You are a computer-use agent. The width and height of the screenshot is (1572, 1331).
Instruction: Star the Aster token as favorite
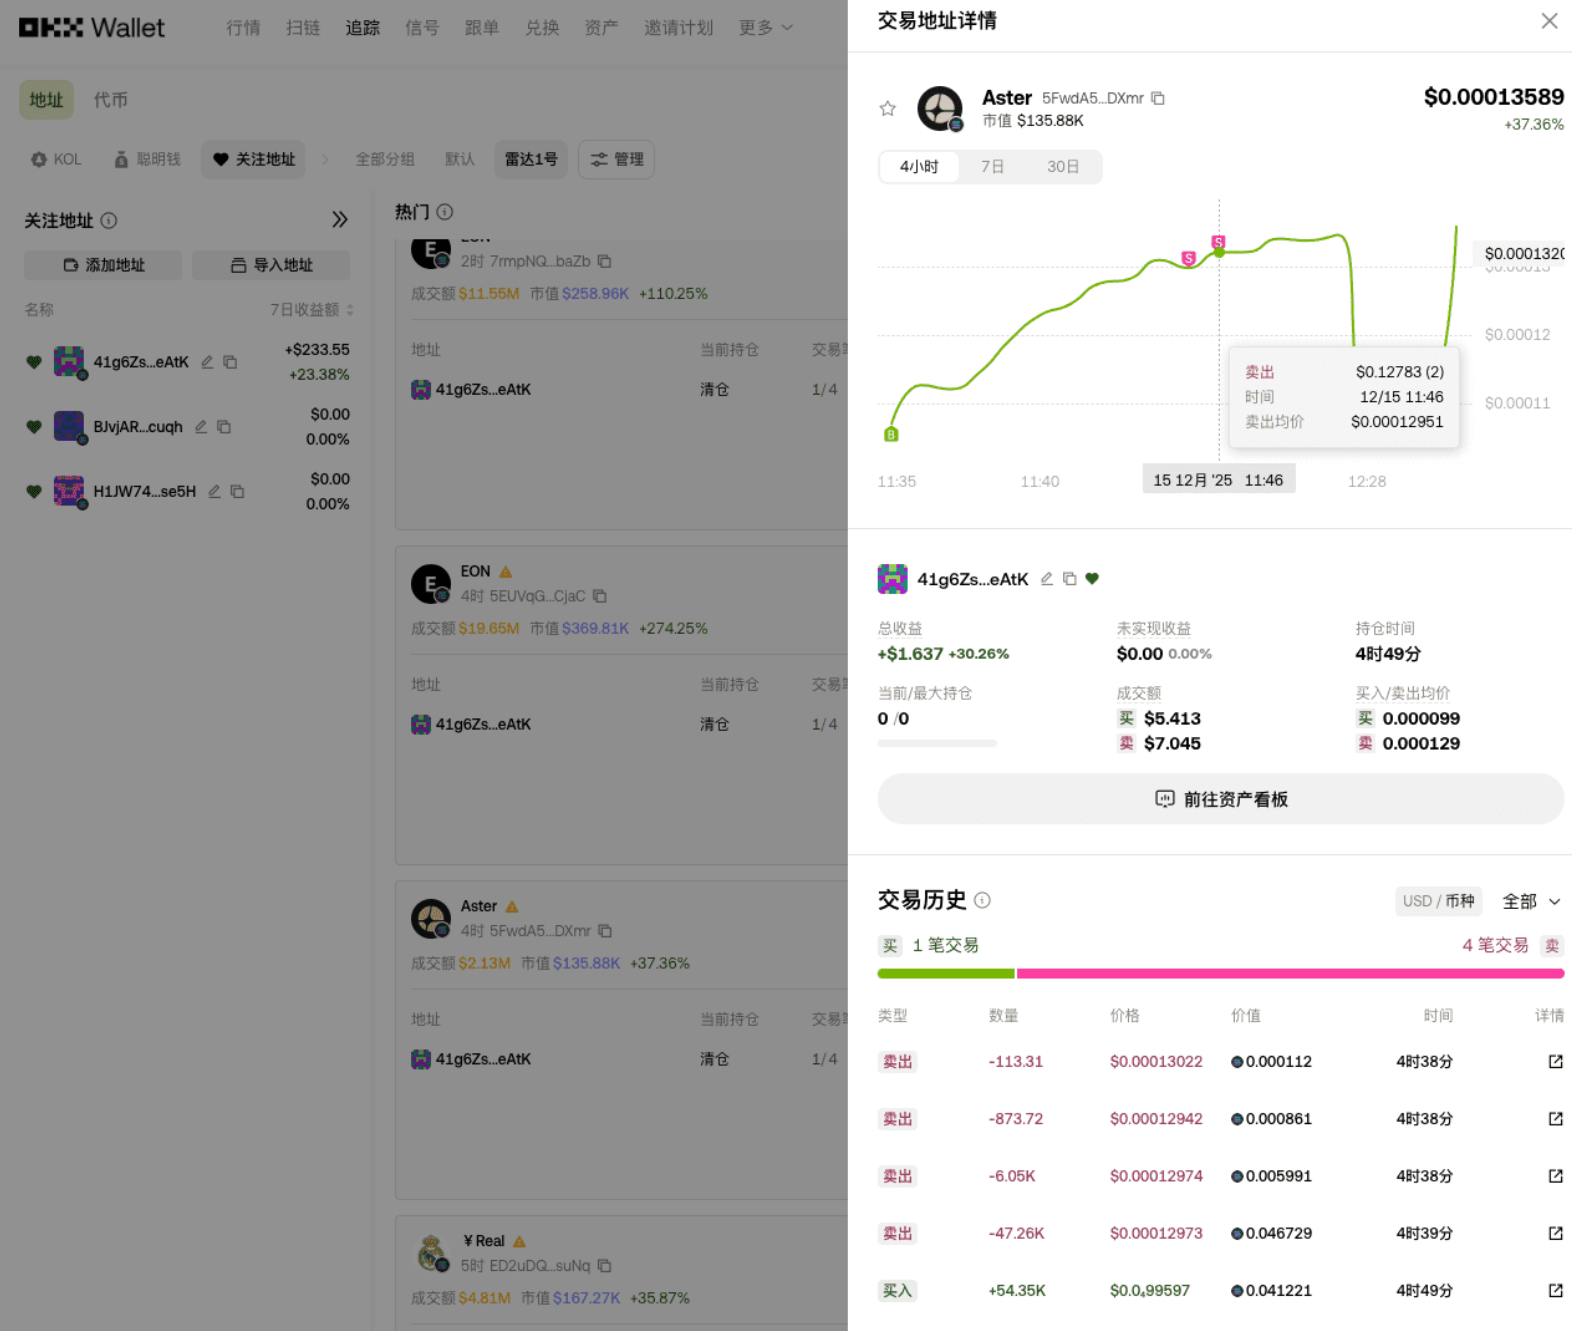[x=887, y=109]
